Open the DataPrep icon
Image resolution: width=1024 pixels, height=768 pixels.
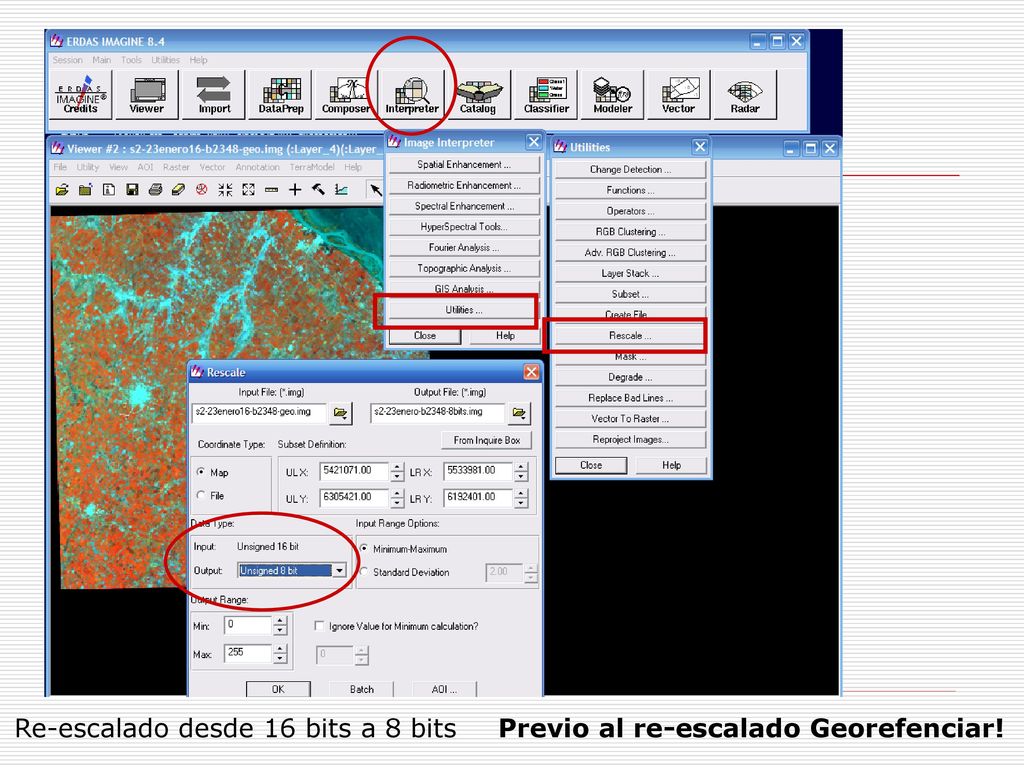[281, 95]
